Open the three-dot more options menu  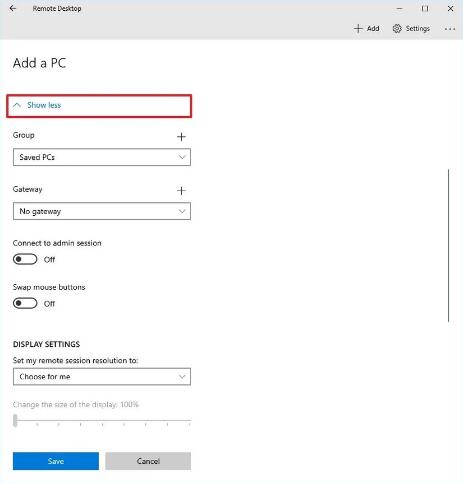point(450,29)
